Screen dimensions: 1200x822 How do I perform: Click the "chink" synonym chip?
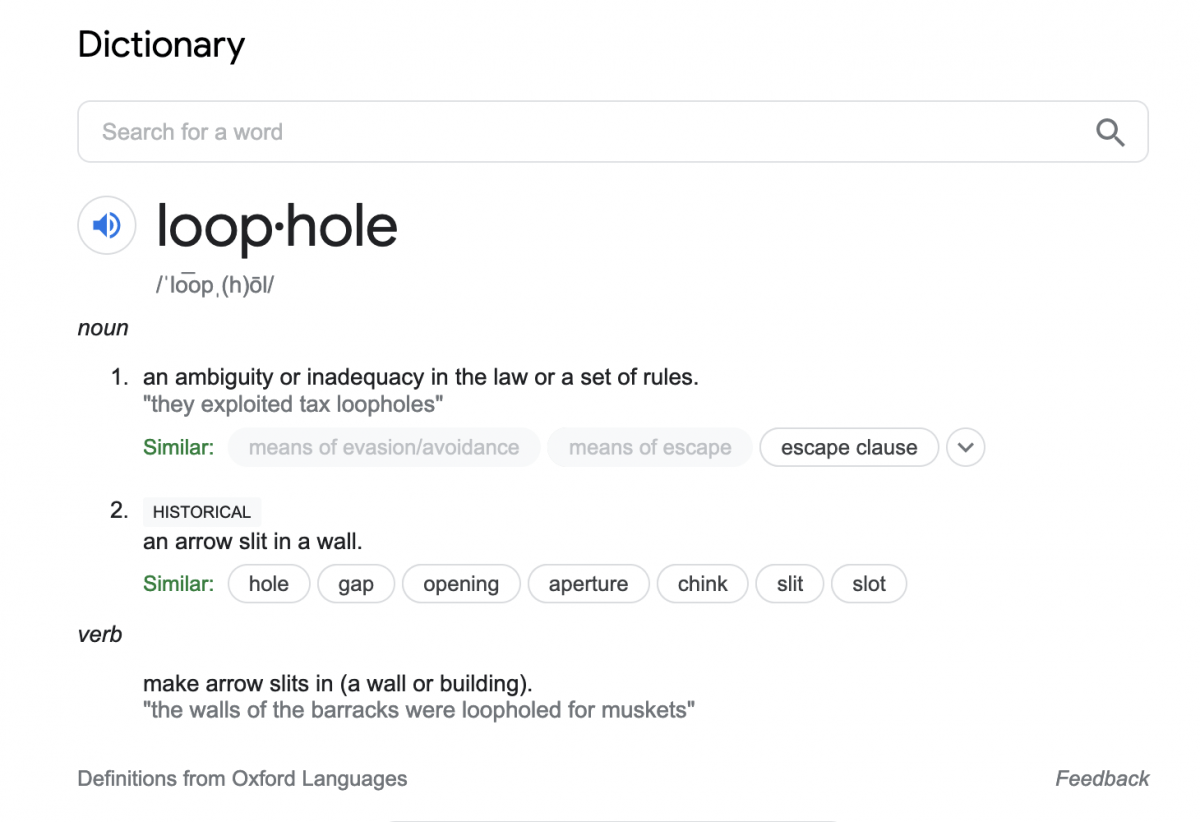tap(702, 584)
